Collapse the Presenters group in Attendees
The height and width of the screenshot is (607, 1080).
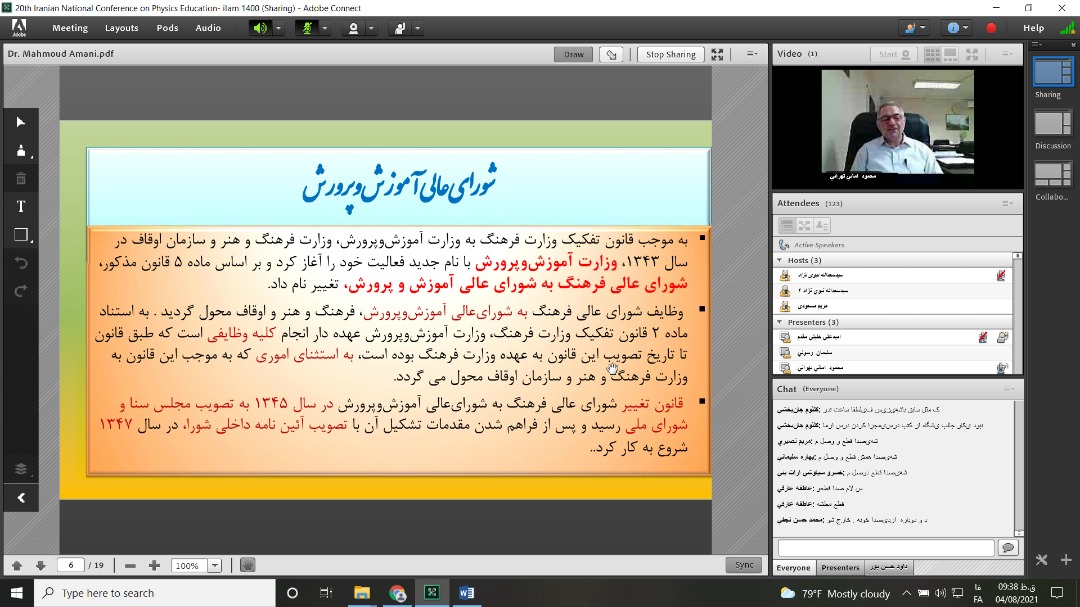(x=780, y=322)
